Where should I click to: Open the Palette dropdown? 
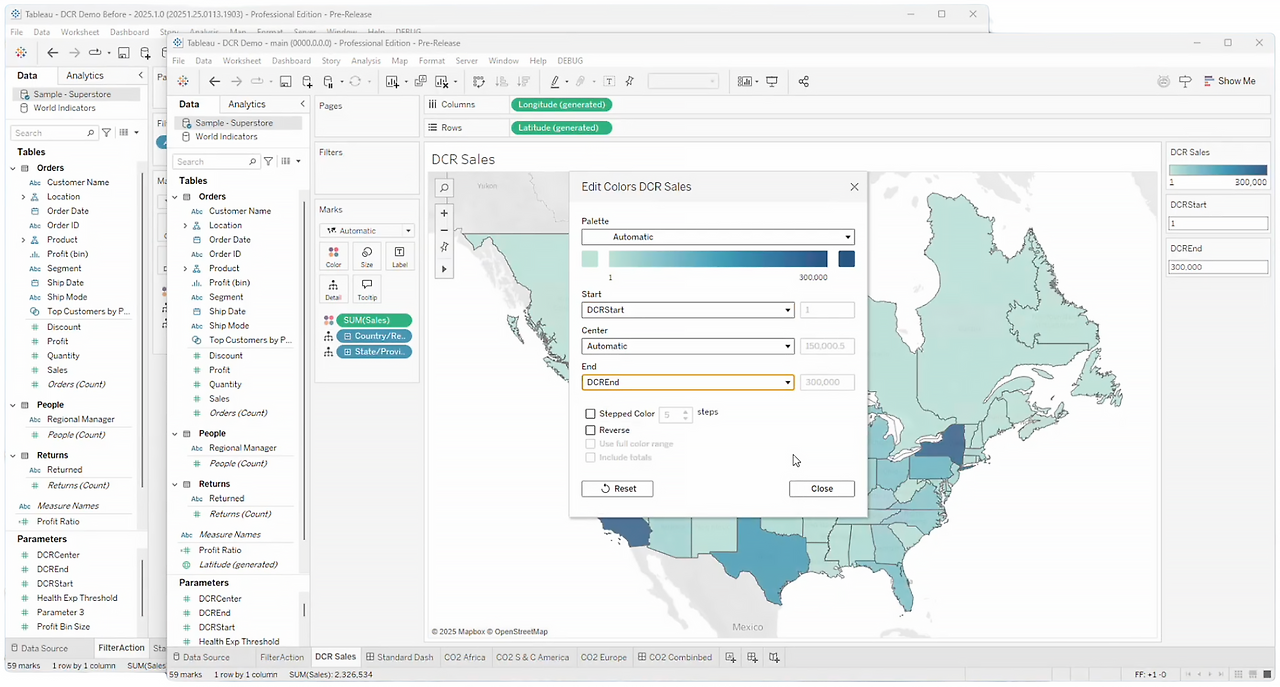tap(718, 237)
